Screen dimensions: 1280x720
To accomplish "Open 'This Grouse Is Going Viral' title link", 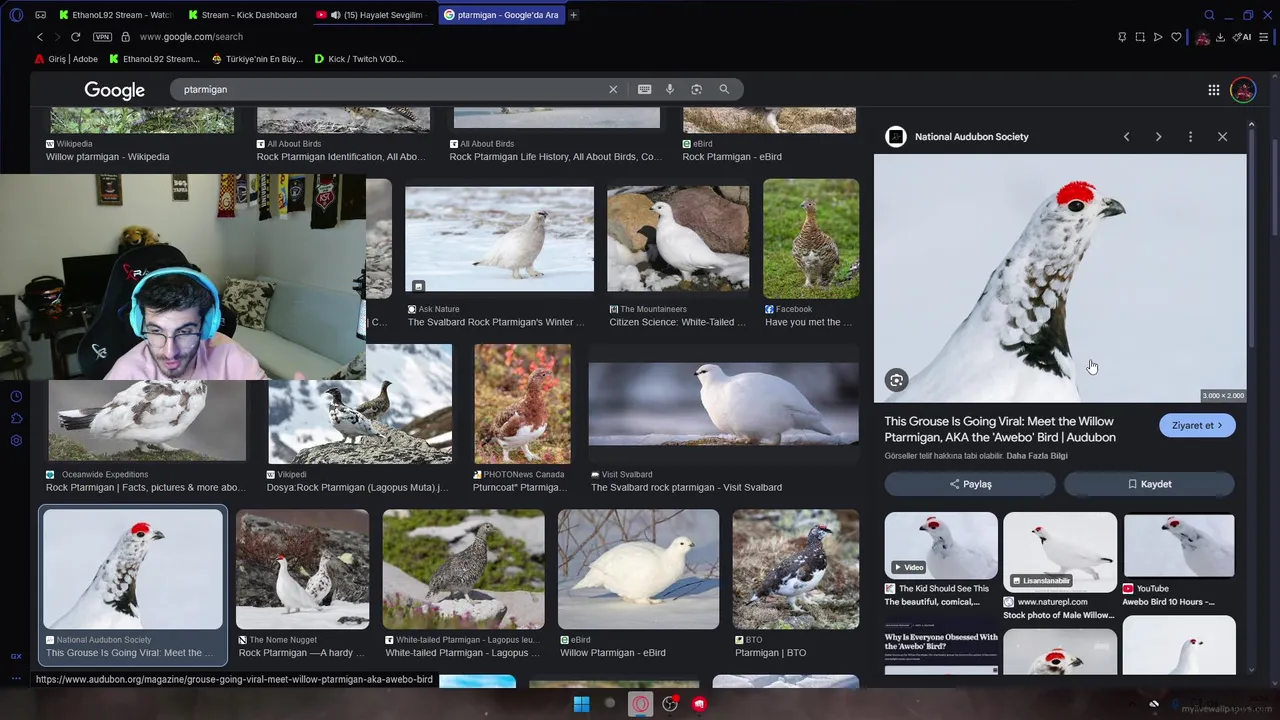I will pyautogui.click(x=1000, y=429).
